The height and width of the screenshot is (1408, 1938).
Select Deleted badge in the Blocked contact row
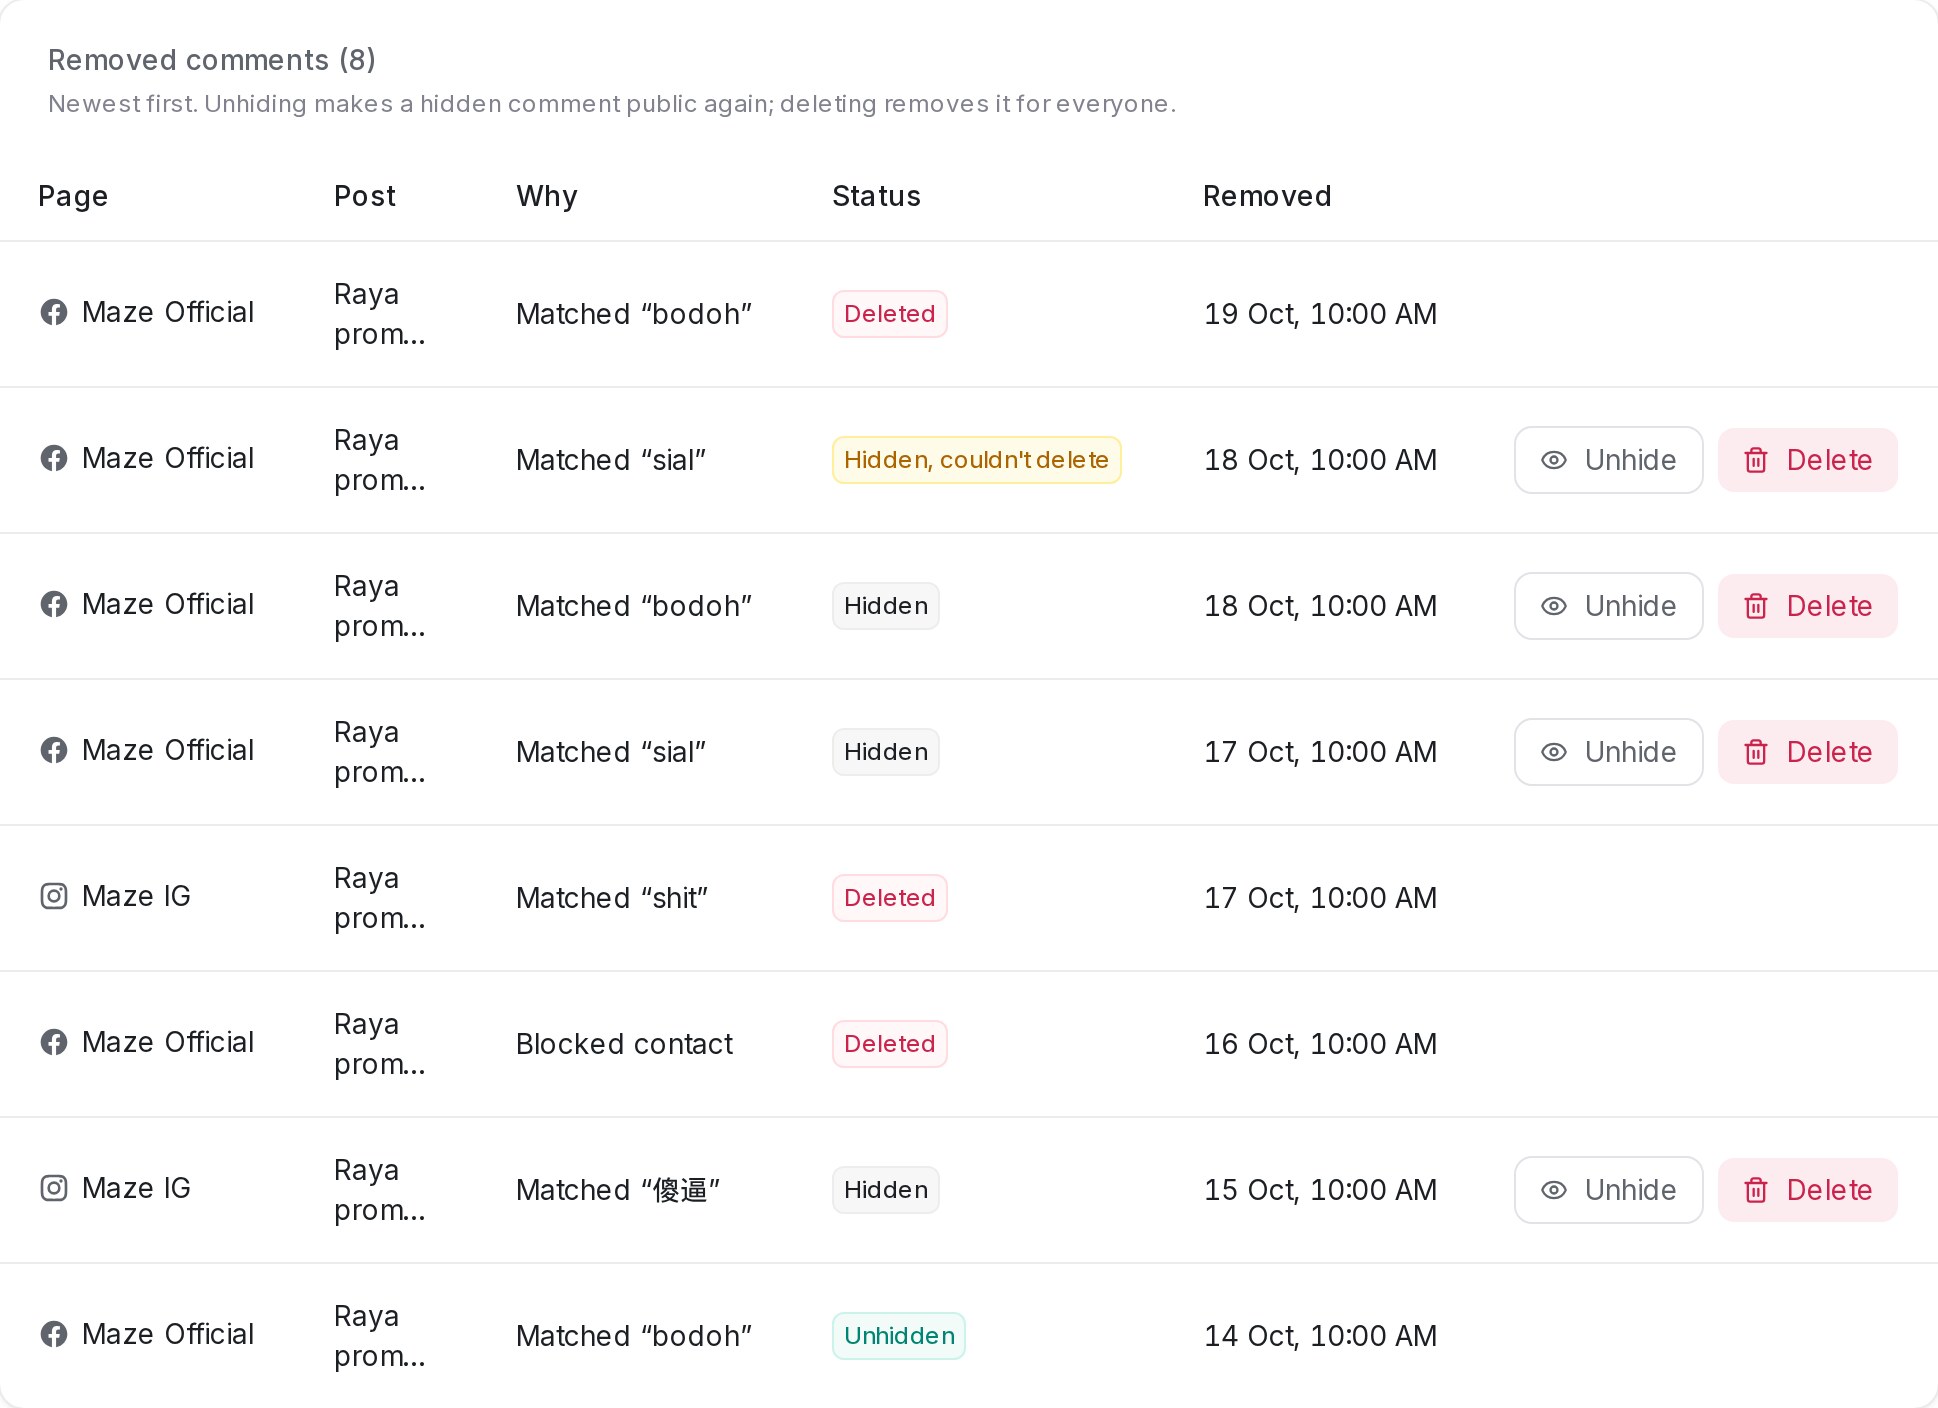[890, 1044]
